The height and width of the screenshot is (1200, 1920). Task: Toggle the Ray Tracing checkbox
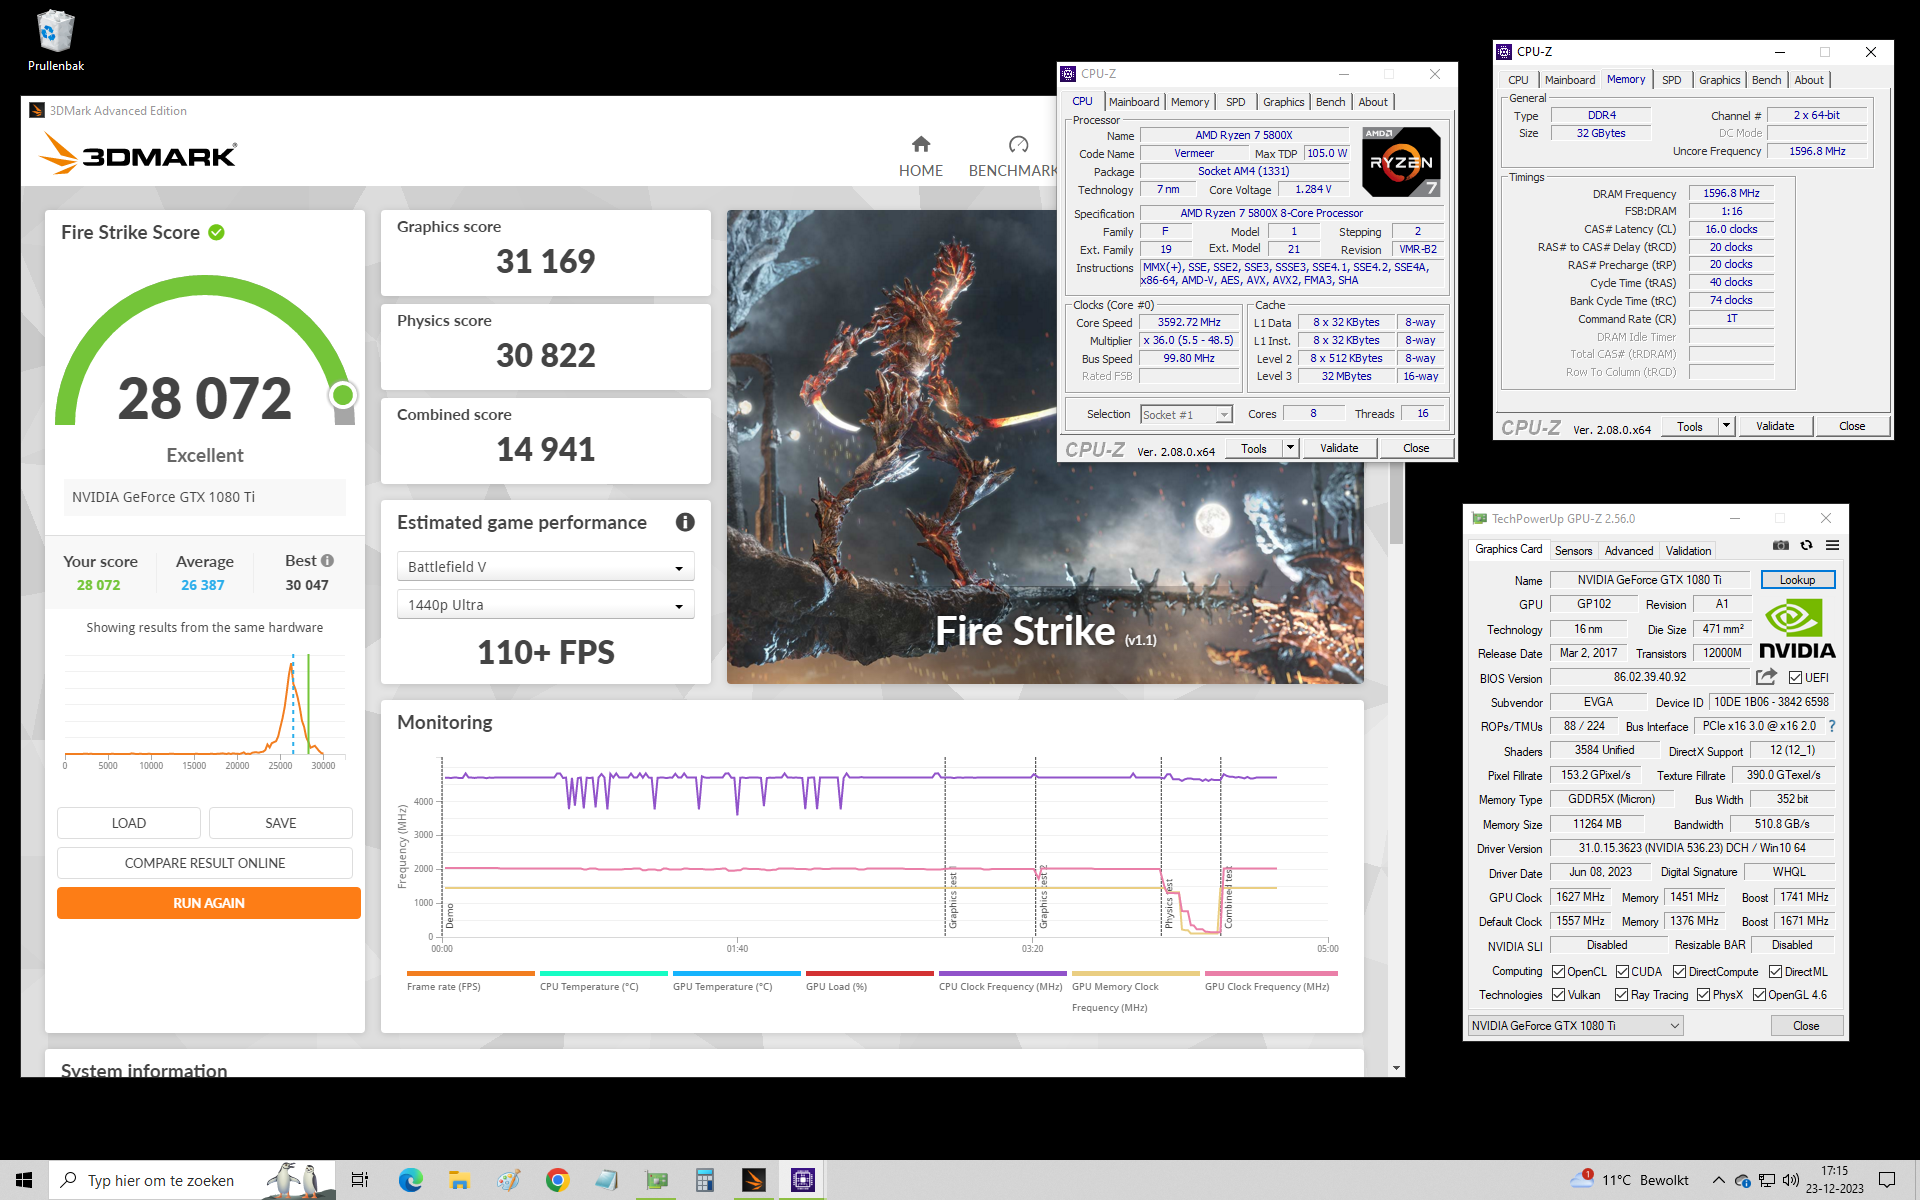(x=1621, y=994)
